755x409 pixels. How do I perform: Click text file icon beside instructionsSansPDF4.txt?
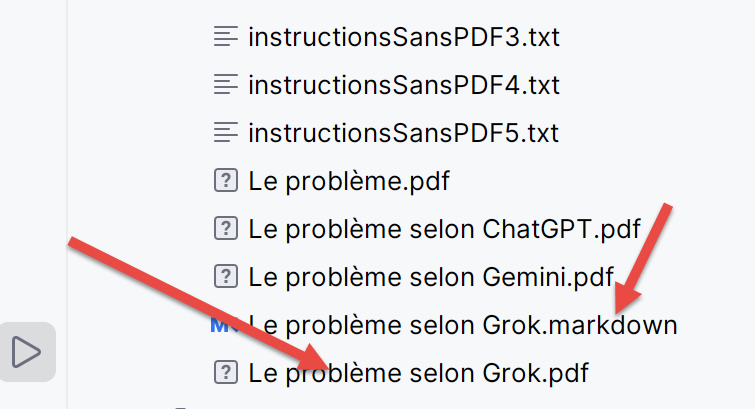[225, 84]
